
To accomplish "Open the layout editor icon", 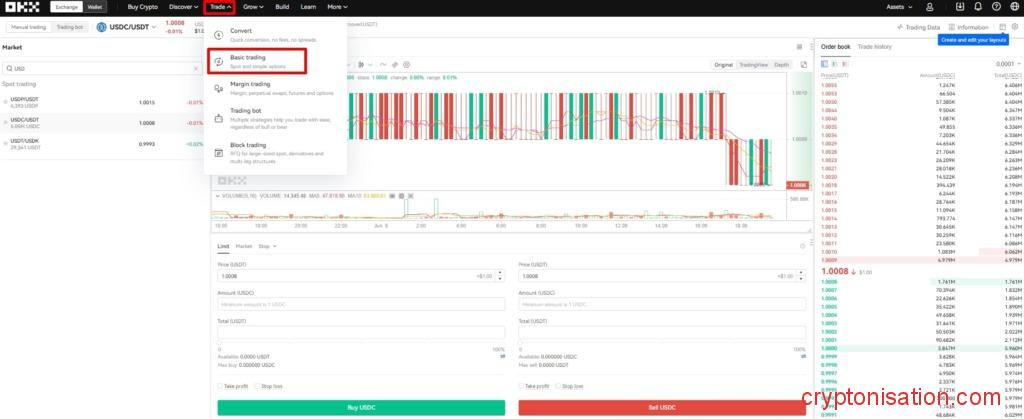I will (x=1003, y=27).
